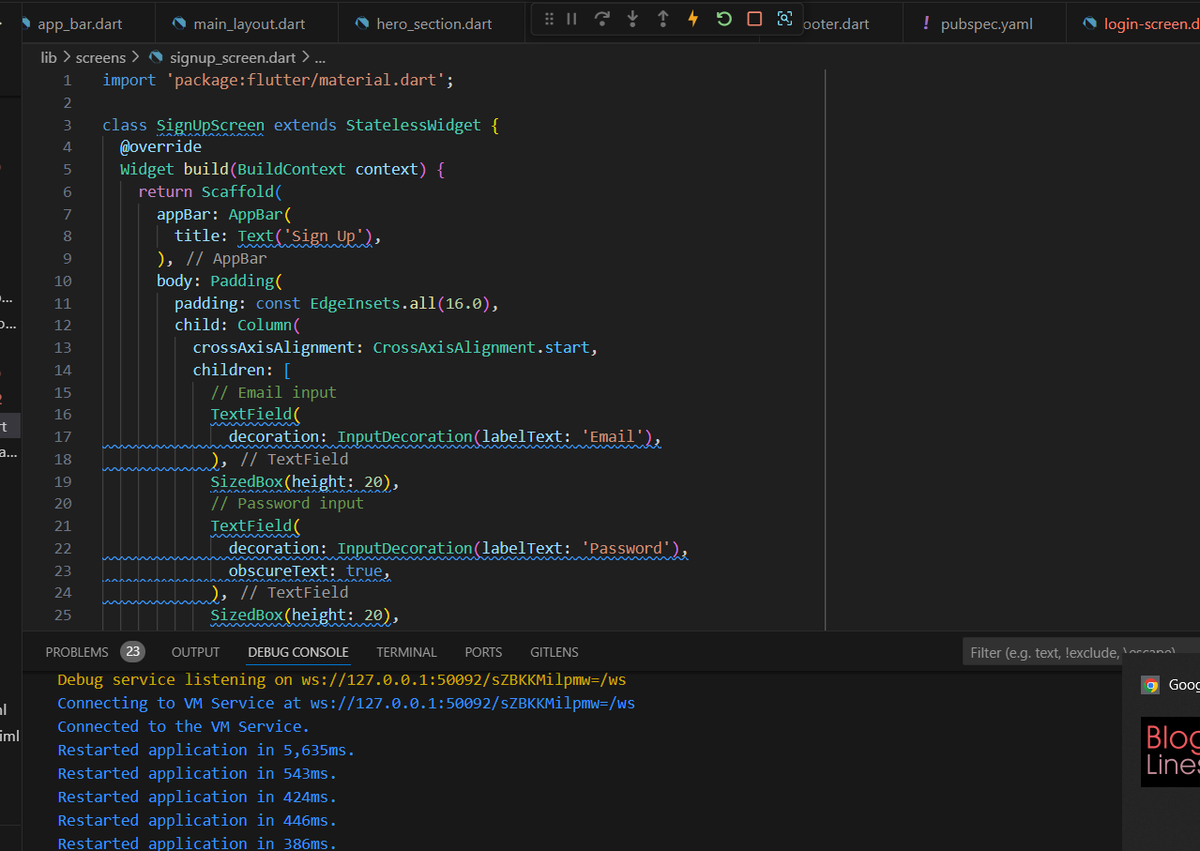The height and width of the screenshot is (851, 1200).
Task: Grab the debug toolbar drag handle
Action: tap(549, 19)
